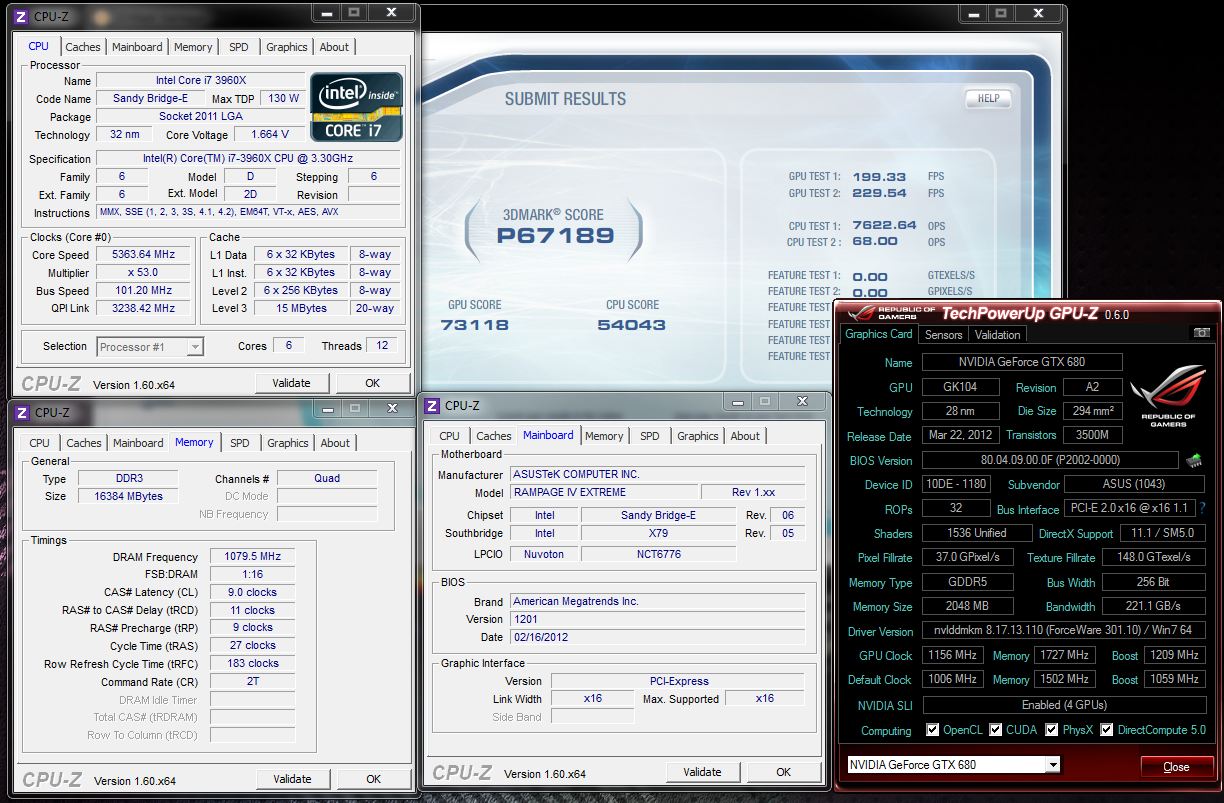Viewport: 1224px width, 803px height.
Task: Click the CPU-Z title icon of CPU window
Action: click(21, 16)
